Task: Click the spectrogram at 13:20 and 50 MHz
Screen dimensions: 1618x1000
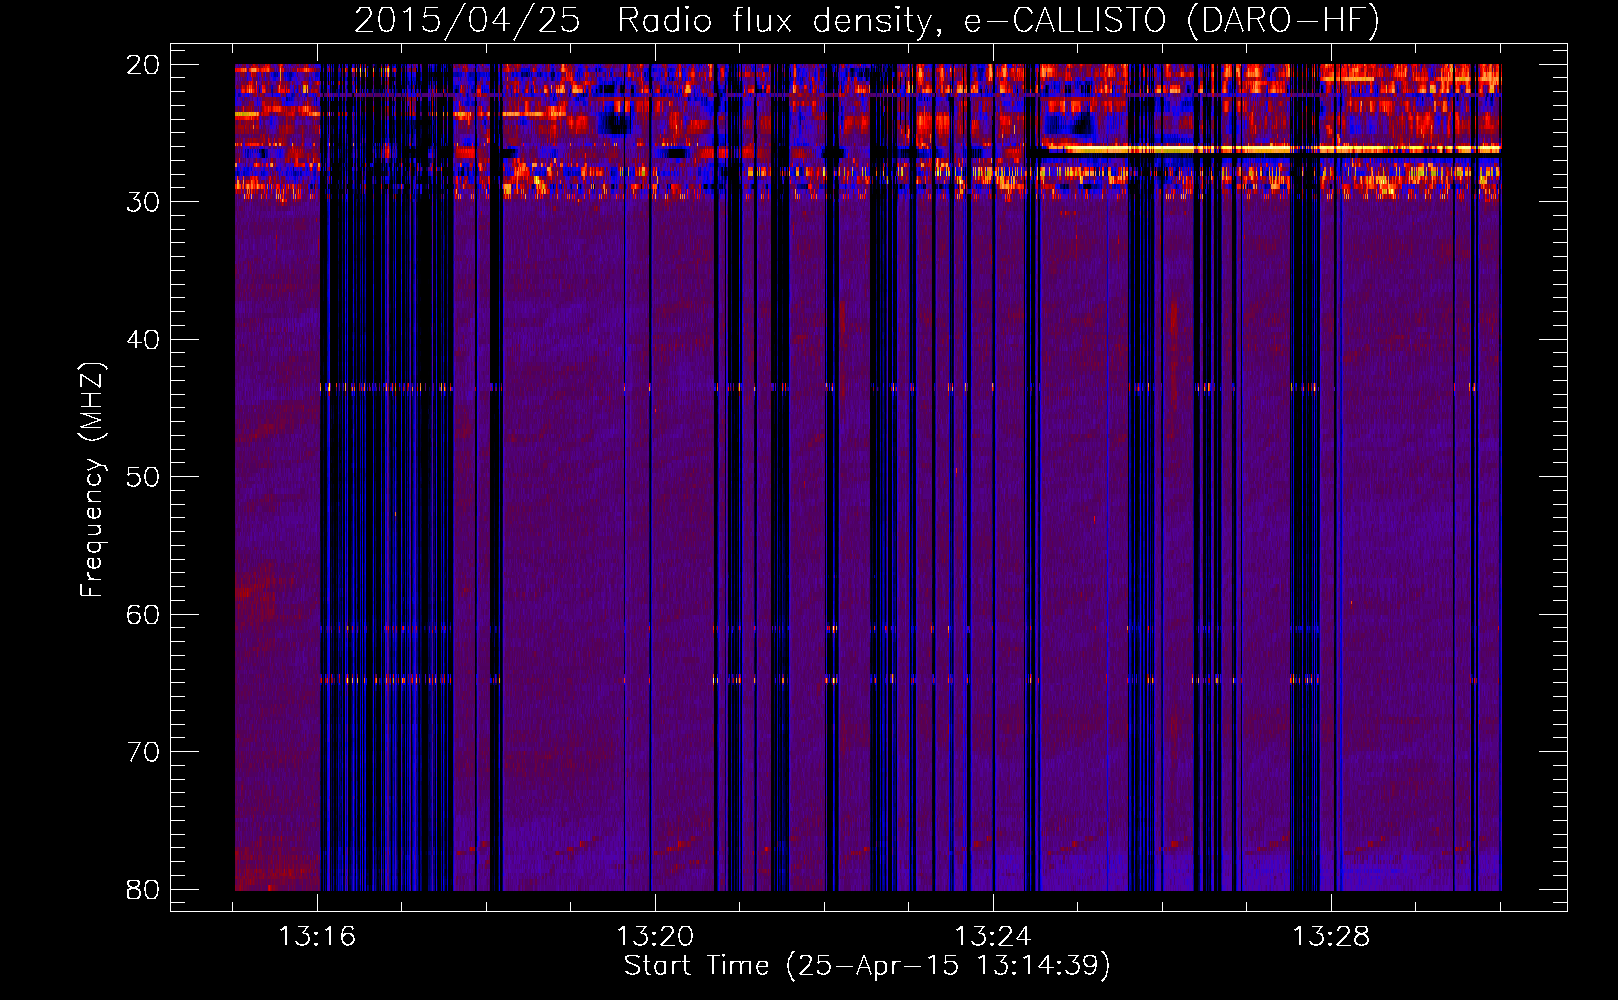Action: [655, 476]
